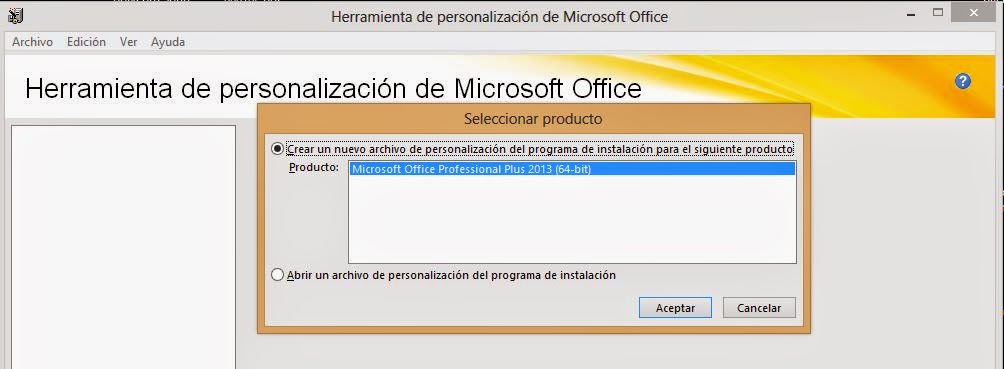Screen dimensions: 1004x369
Task: Minimize the Office customization tool window
Action: click(x=912, y=14)
